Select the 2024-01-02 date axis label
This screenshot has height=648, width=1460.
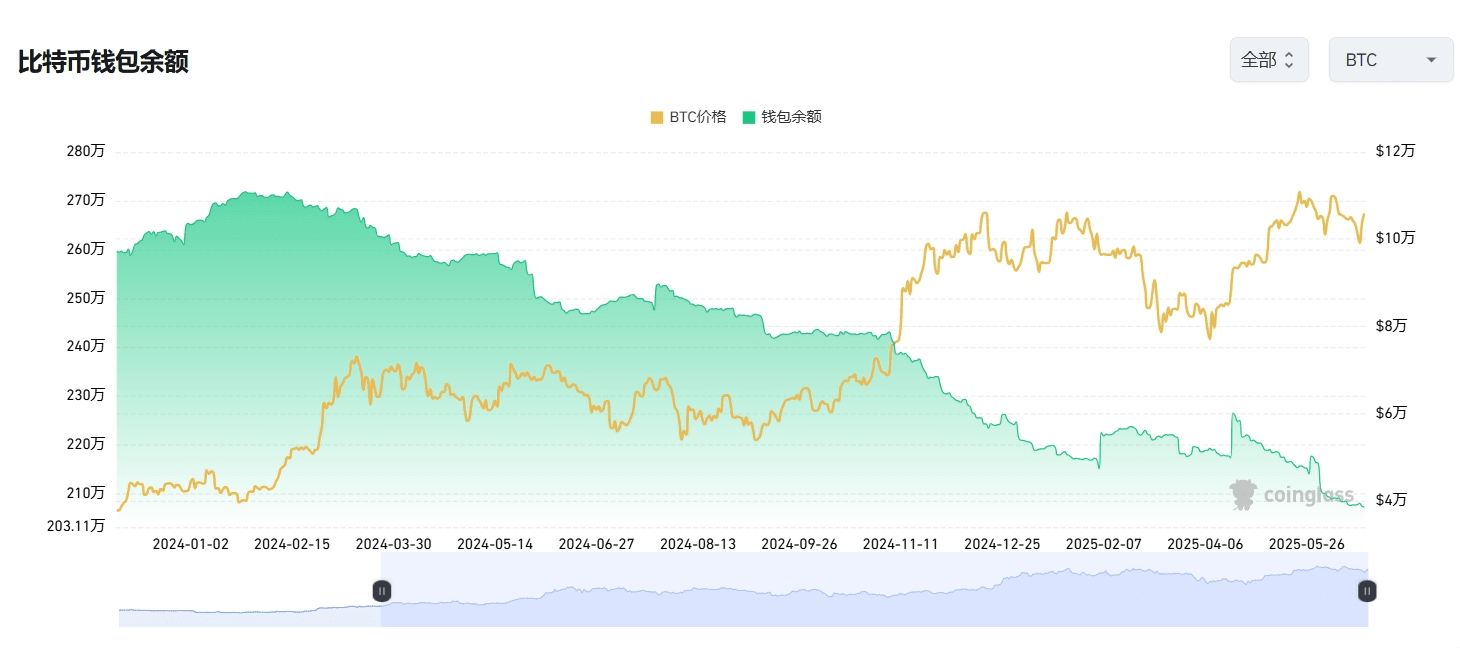click(x=190, y=544)
